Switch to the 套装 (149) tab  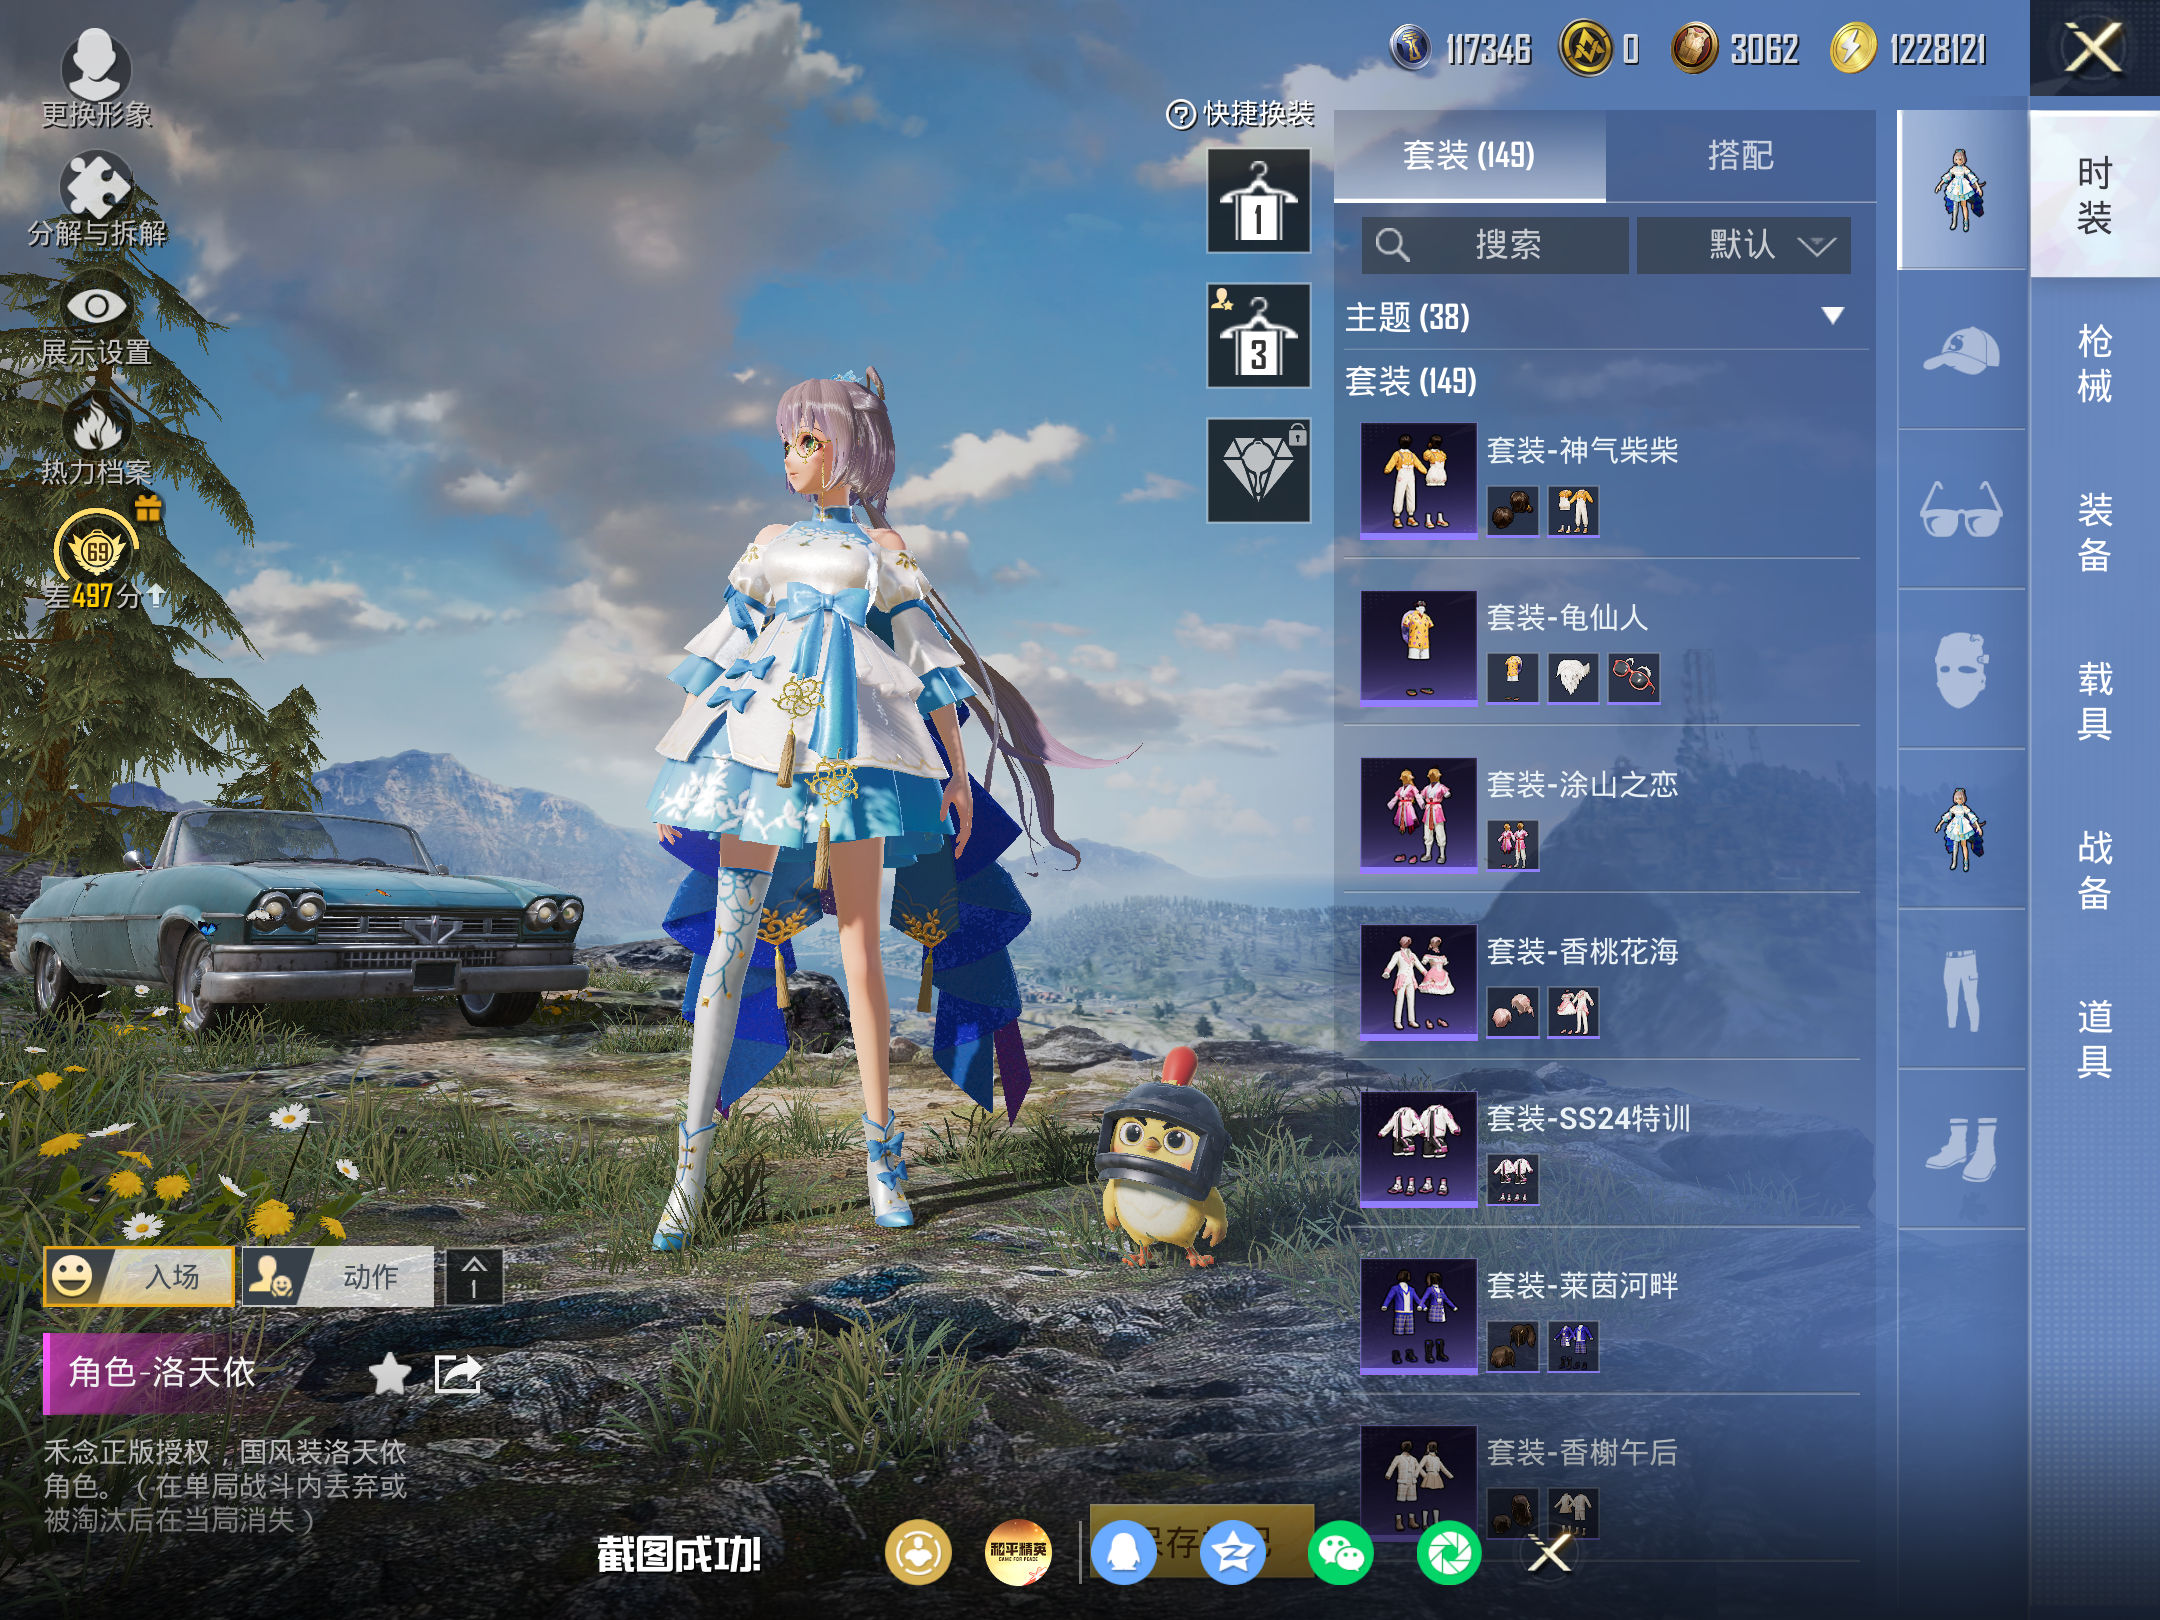(x=1469, y=156)
